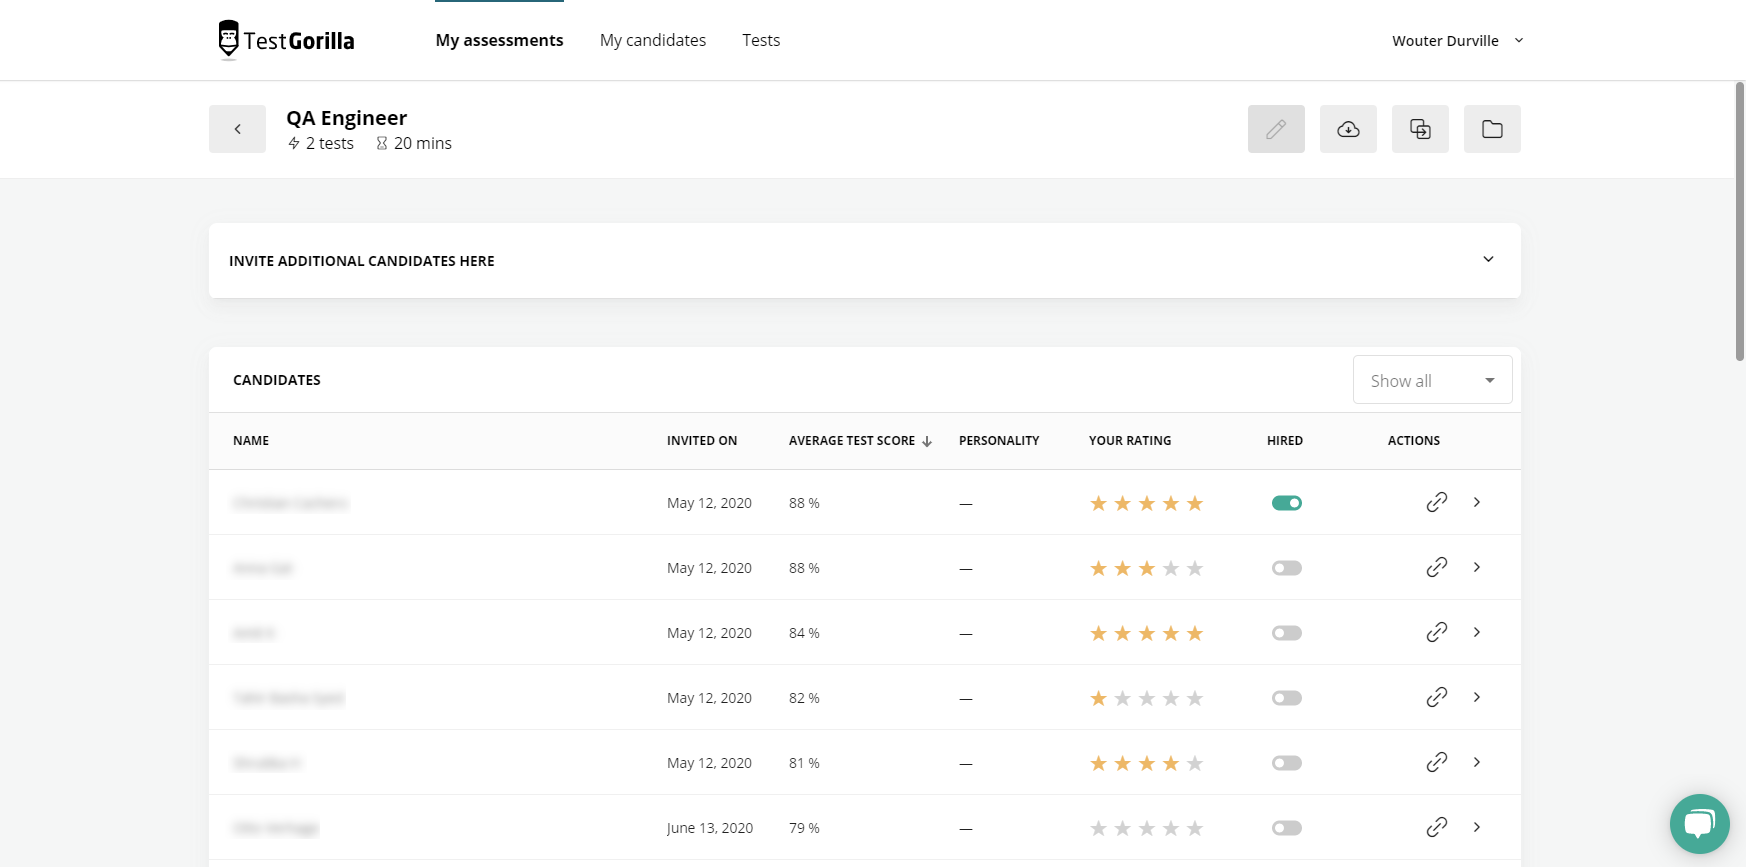This screenshot has width=1746, height=867.
Task: Rate the 79 % candidate five stars
Action: 1195,828
